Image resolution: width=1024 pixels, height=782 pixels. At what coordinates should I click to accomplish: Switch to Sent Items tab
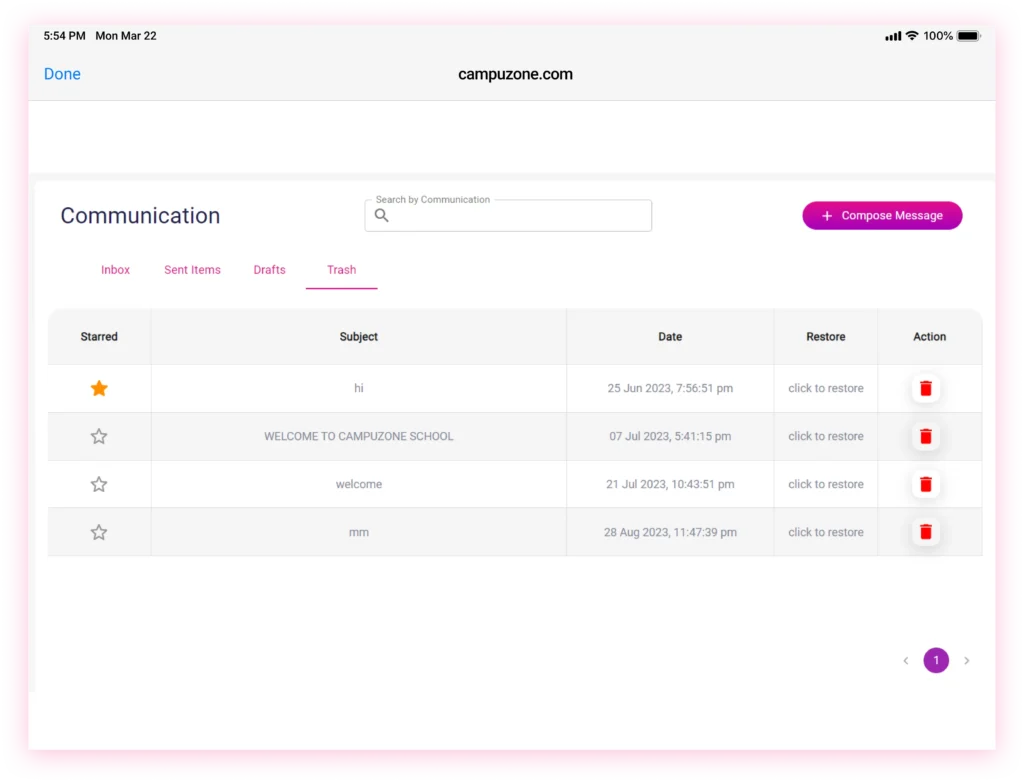(x=192, y=270)
